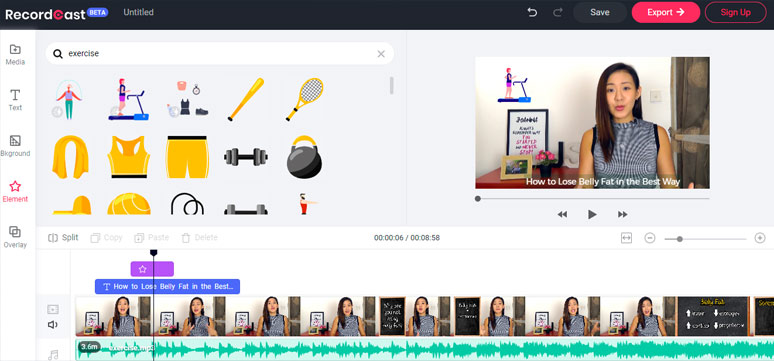
Task: Click the video track icon
Action: pos(52,310)
